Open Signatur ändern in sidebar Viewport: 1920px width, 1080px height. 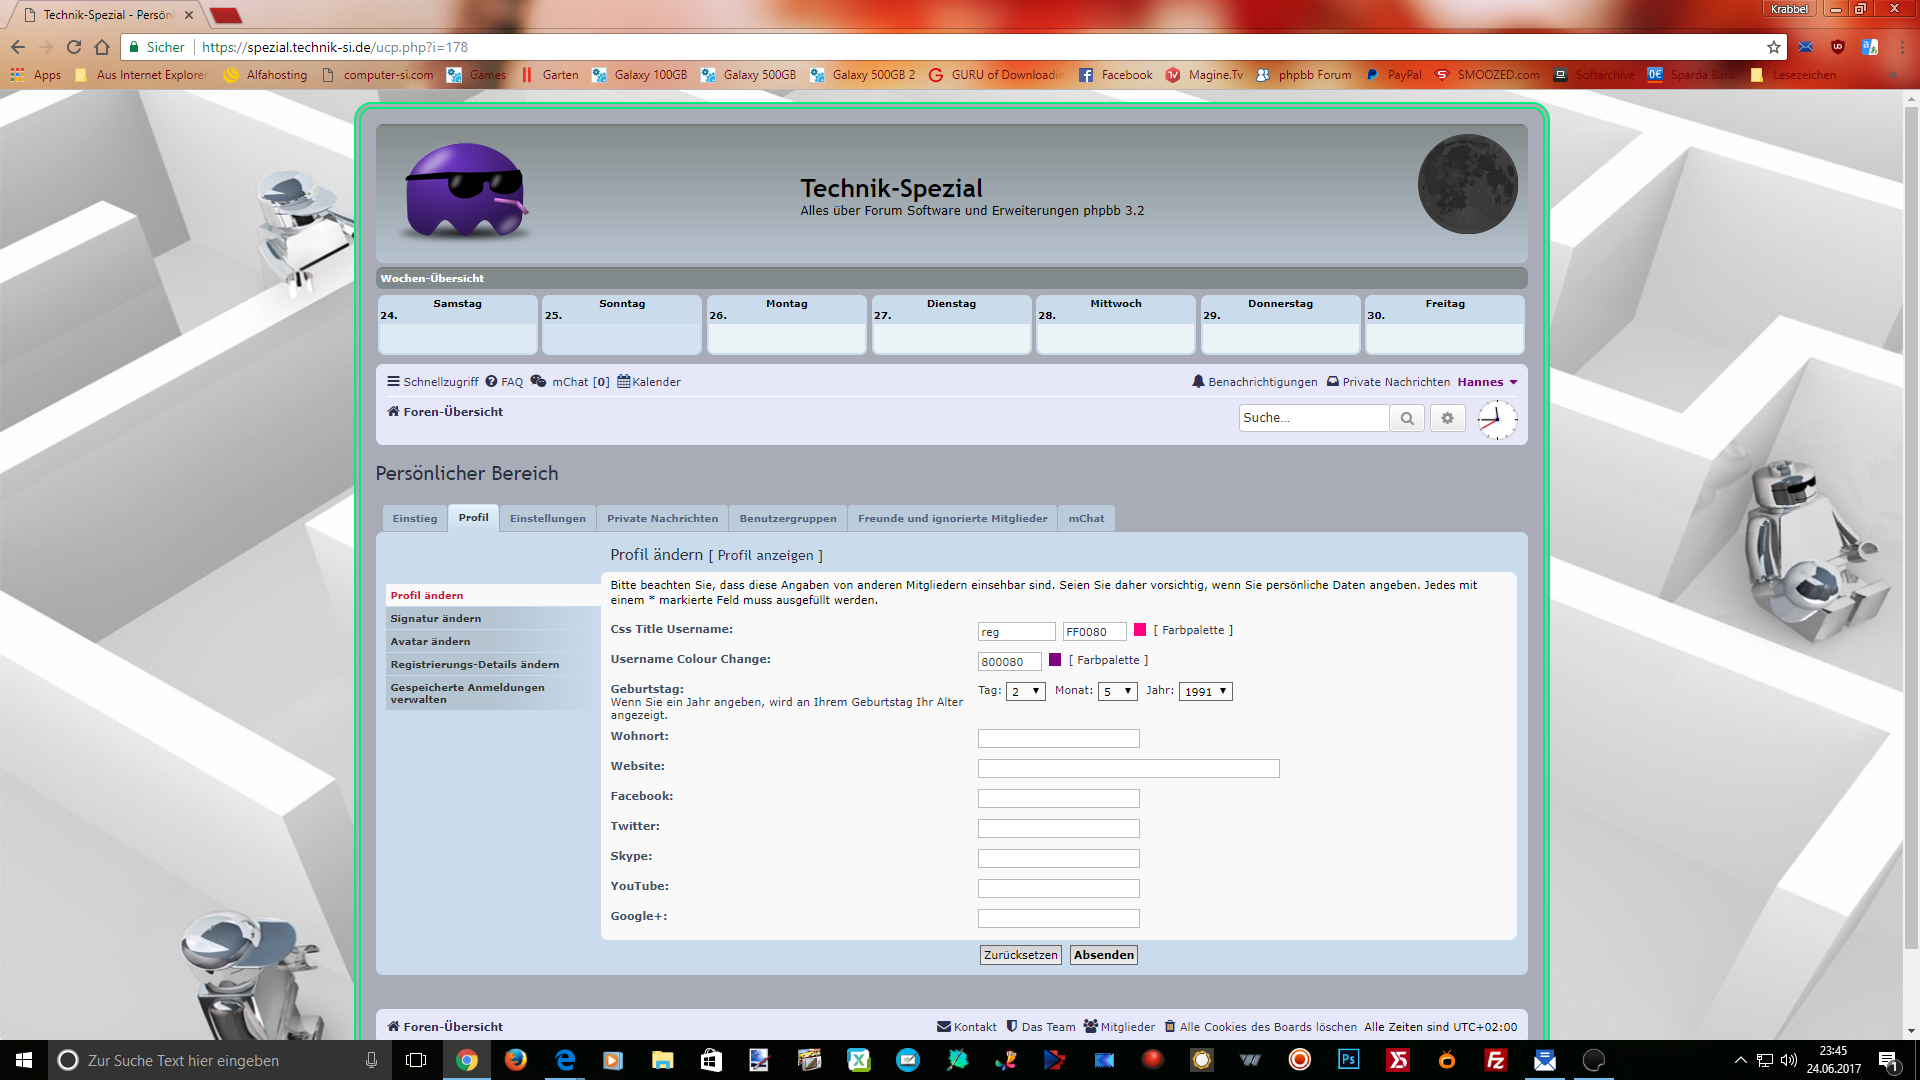pyautogui.click(x=436, y=618)
